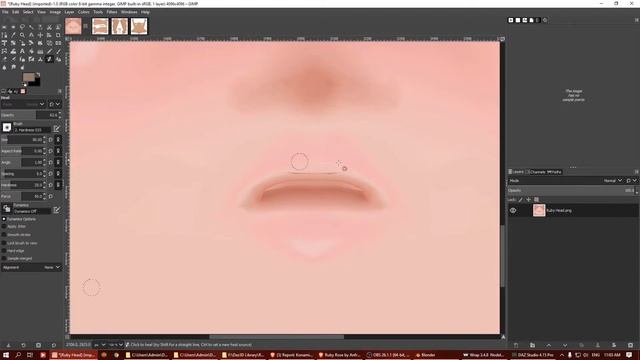Save tool preset icon under tool options

(8, 345)
